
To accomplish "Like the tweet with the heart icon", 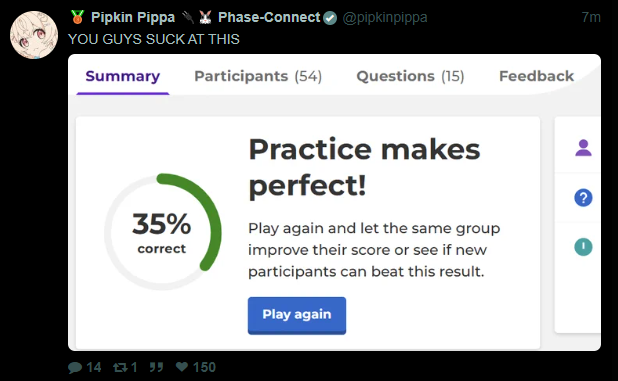I will point(182,367).
